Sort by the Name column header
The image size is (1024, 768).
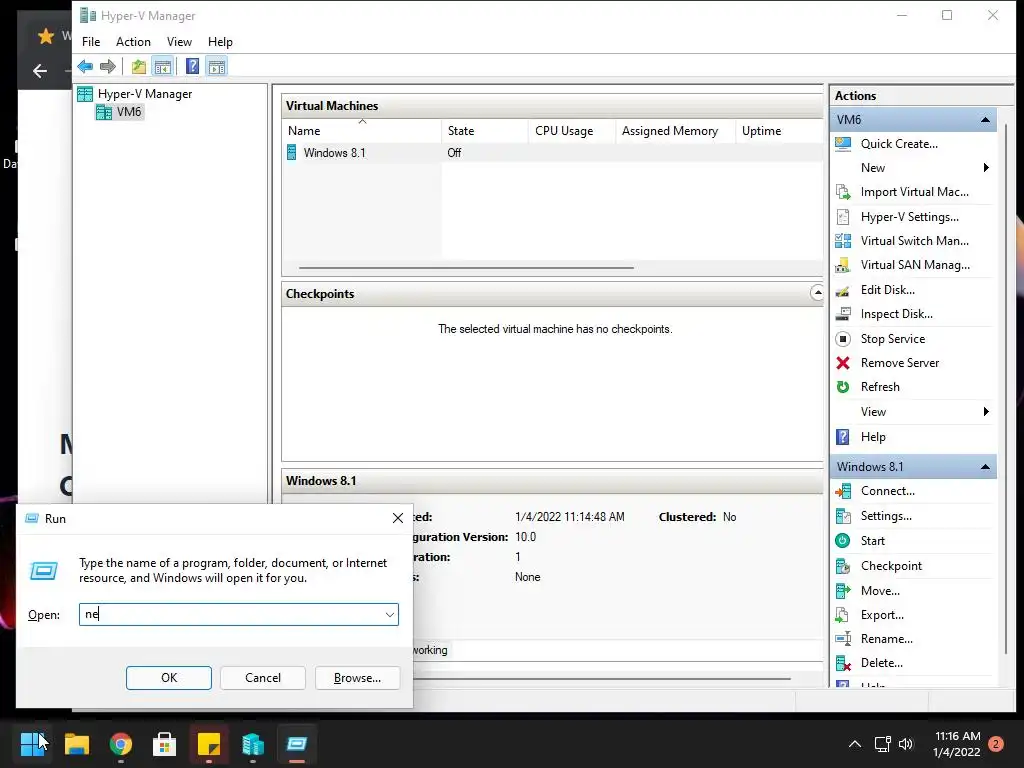click(361, 131)
